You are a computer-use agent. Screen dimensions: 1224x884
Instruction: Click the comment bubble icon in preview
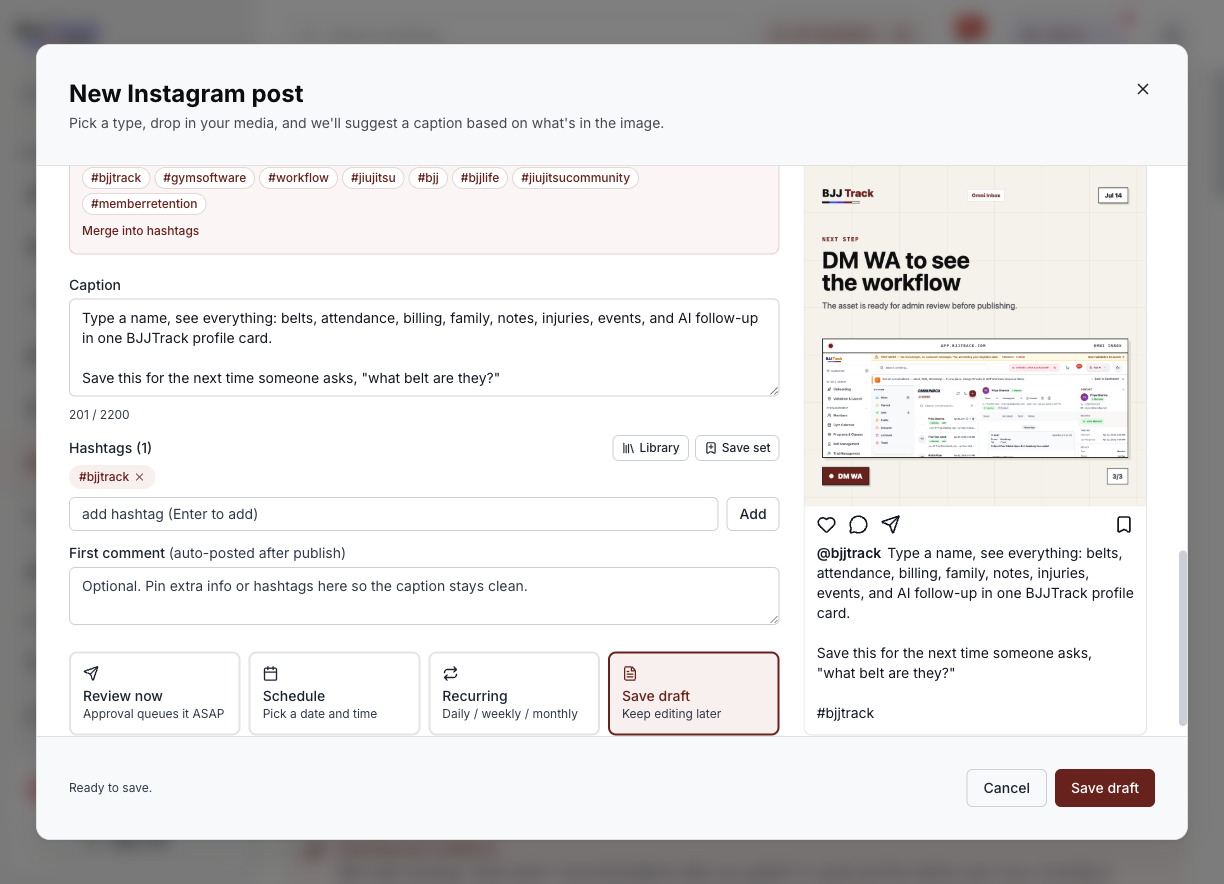(858, 525)
